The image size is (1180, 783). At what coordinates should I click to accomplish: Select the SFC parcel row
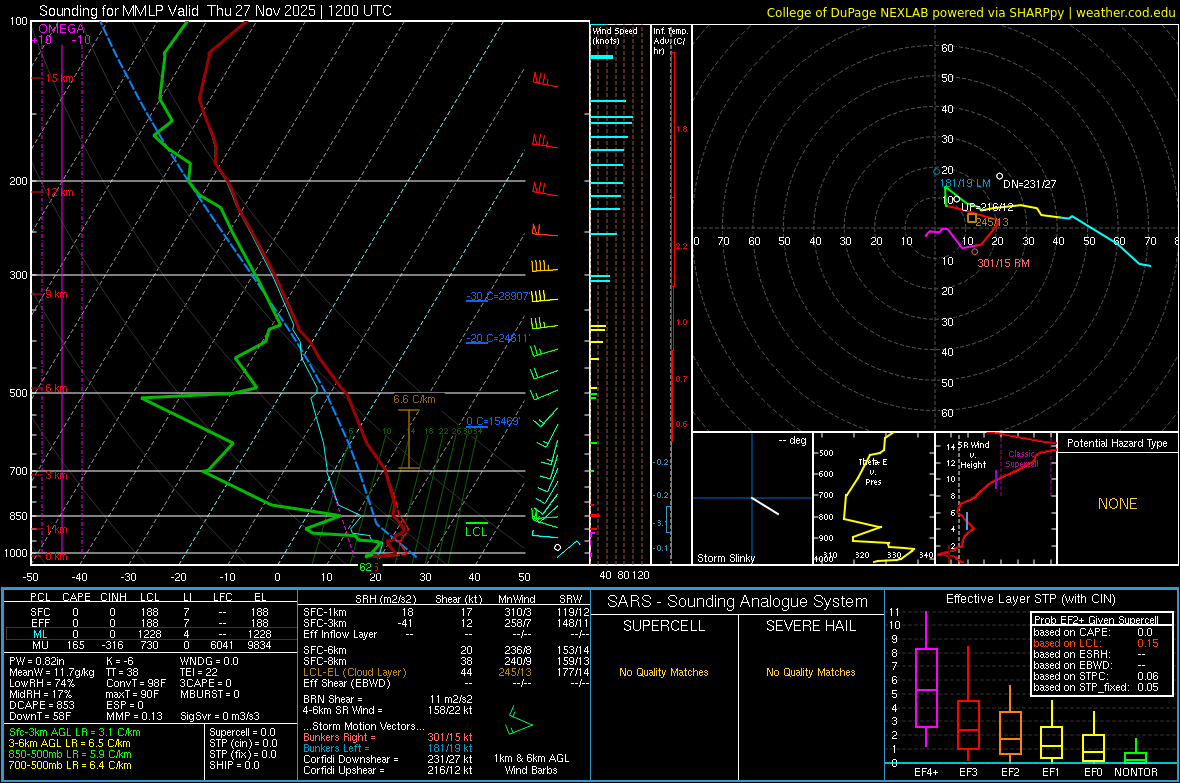click(x=150, y=612)
